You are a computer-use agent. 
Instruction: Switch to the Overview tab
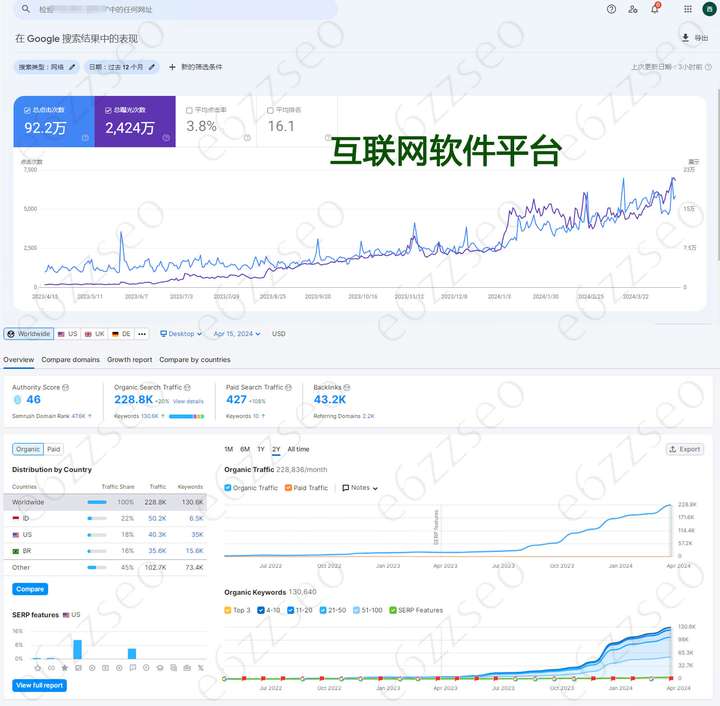click(18, 359)
